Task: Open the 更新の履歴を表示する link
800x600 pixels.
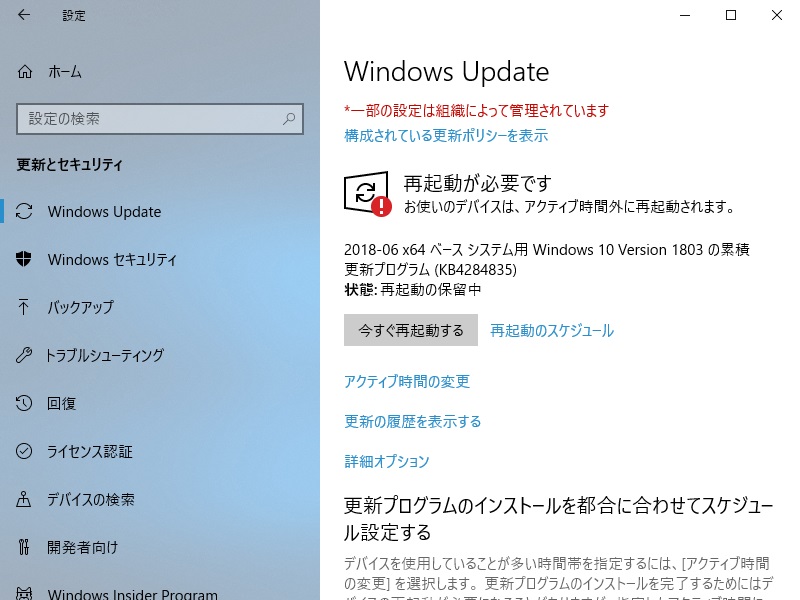Action: point(413,421)
